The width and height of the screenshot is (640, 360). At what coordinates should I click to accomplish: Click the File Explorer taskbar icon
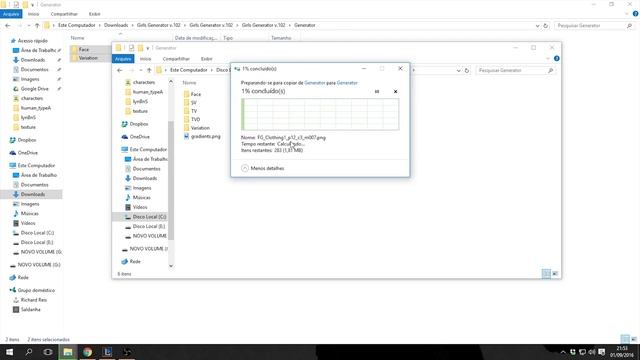[x=68, y=352]
